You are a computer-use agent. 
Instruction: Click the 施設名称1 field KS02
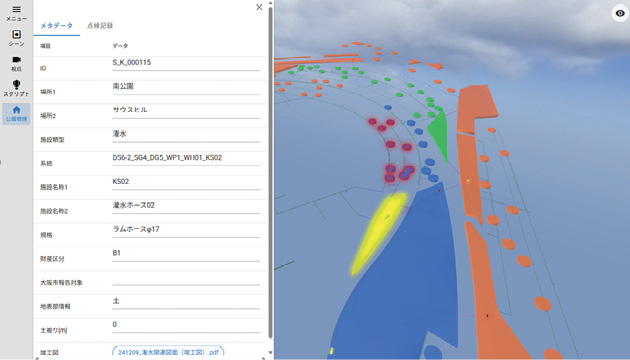tap(186, 182)
